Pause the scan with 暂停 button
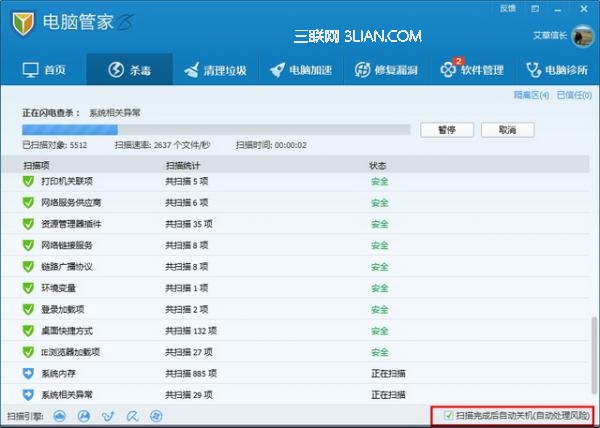This screenshot has height=428, width=600. 446,130
